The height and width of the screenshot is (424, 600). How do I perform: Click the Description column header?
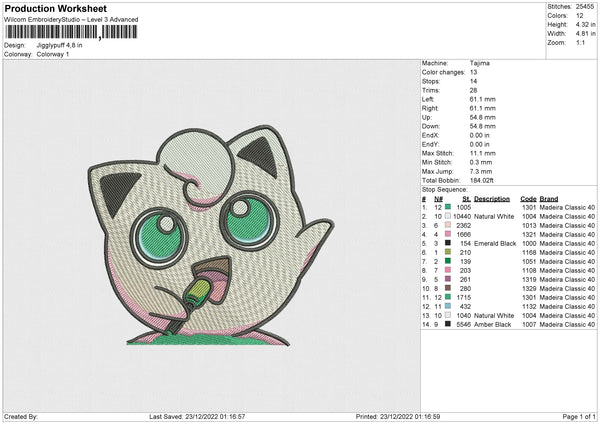pyautogui.click(x=492, y=199)
